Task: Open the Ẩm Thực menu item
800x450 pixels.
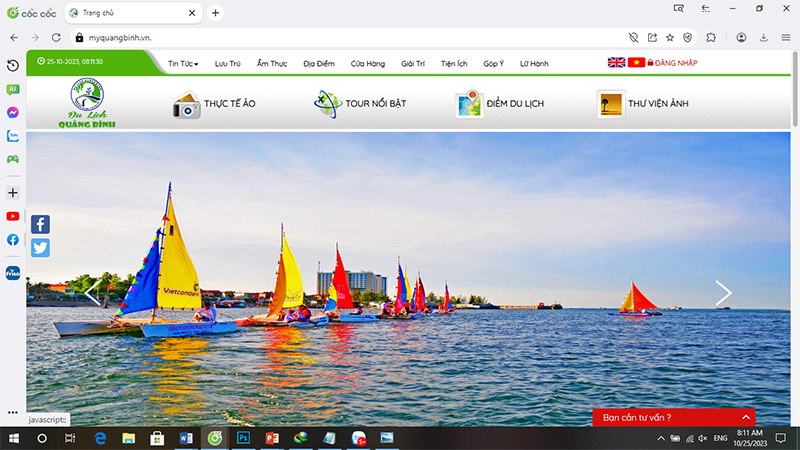Action: click(x=272, y=64)
